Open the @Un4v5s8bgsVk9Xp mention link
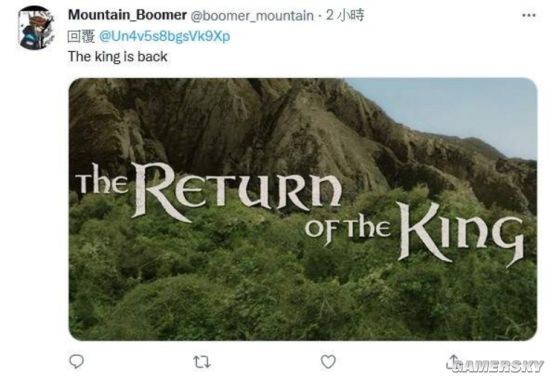 point(165,36)
